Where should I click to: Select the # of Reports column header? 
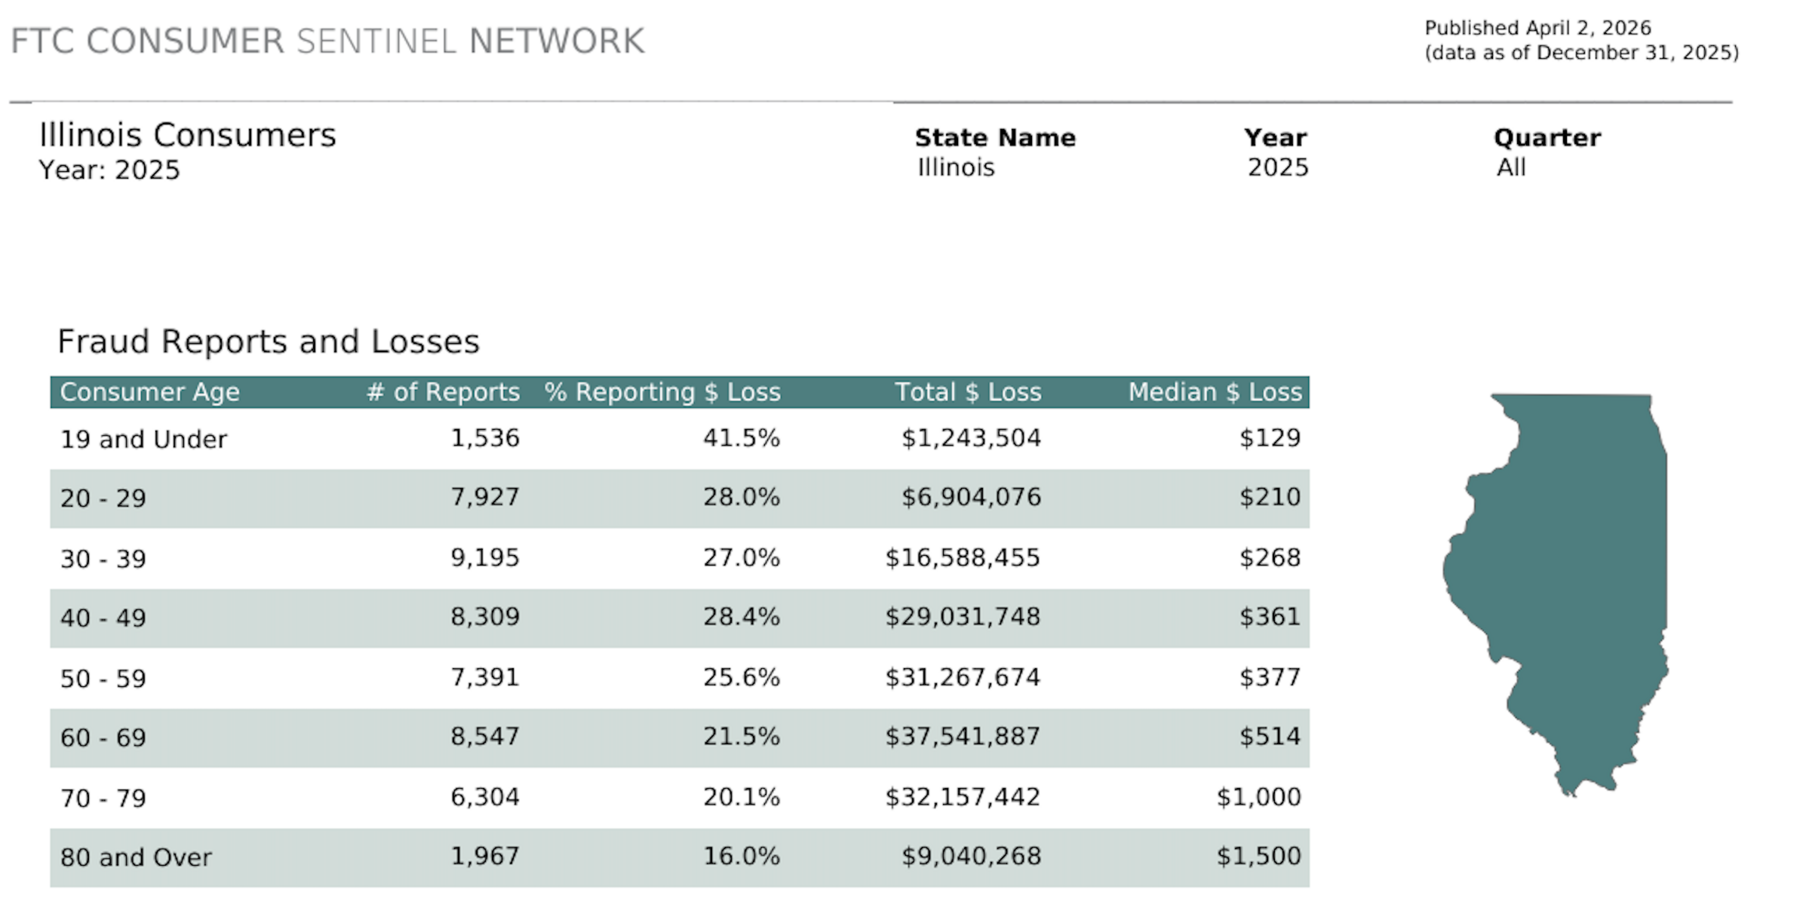click(x=443, y=392)
